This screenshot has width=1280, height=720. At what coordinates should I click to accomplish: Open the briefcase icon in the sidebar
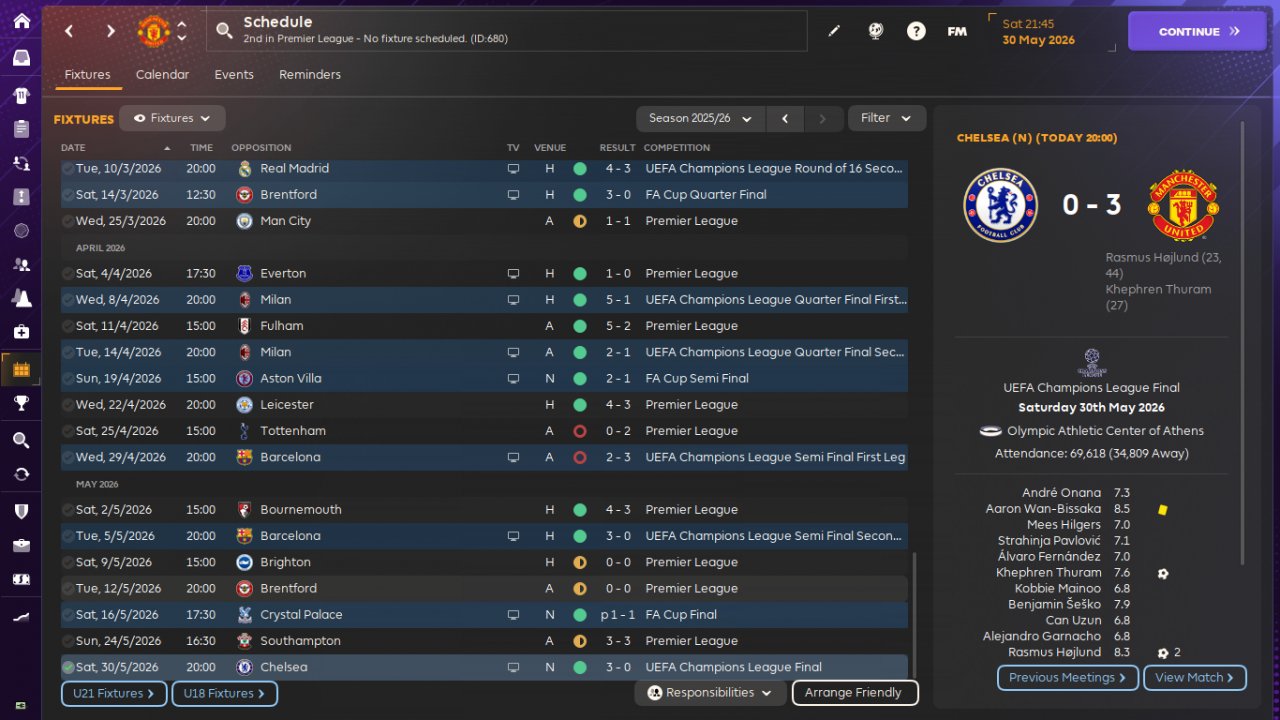[x=21, y=545]
